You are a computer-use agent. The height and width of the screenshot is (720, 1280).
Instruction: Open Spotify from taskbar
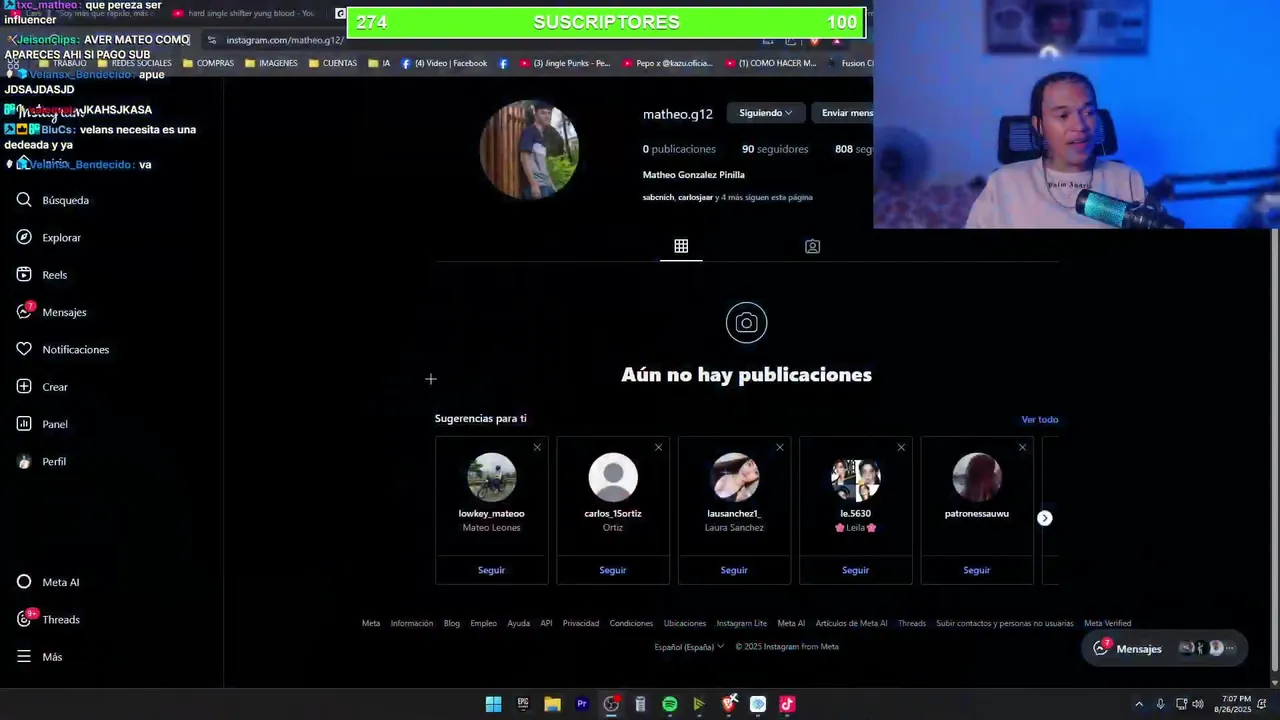point(669,704)
